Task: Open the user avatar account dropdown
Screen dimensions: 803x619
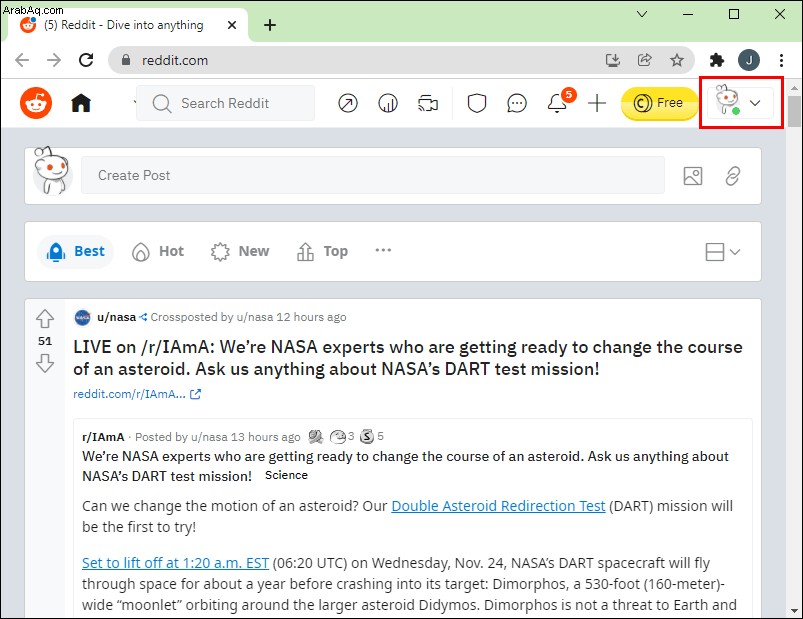Action: point(741,102)
